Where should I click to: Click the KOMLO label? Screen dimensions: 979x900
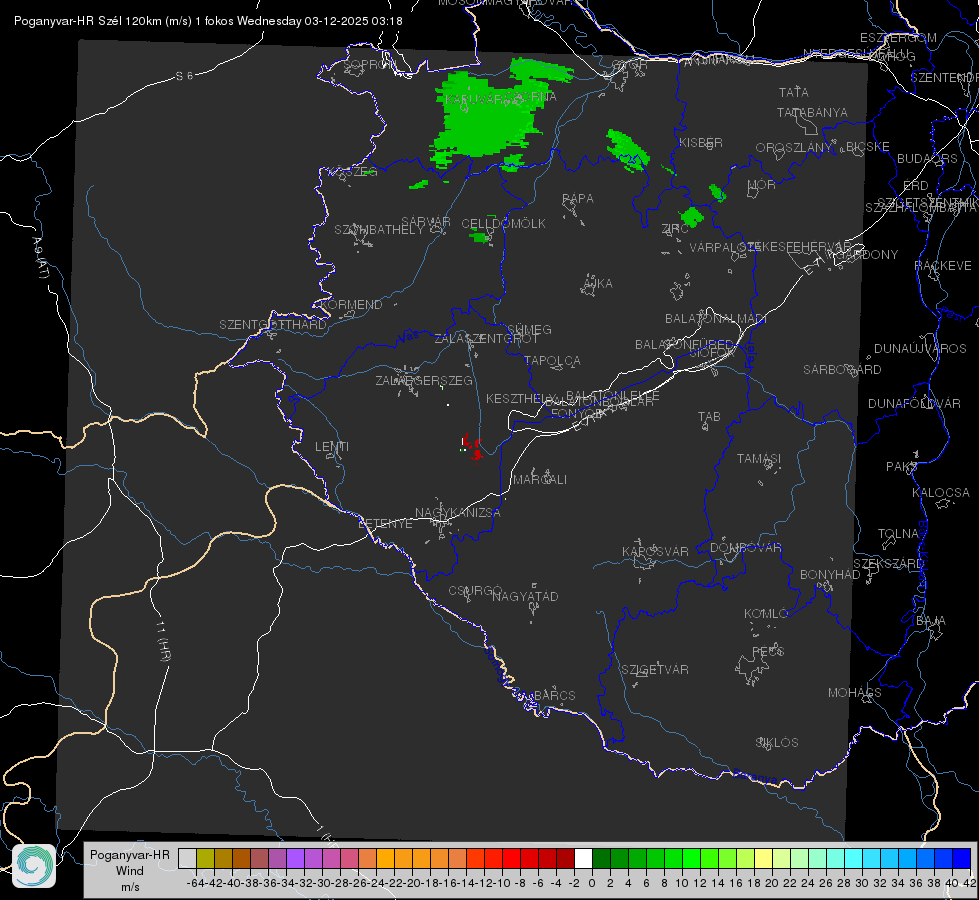point(766,614)
